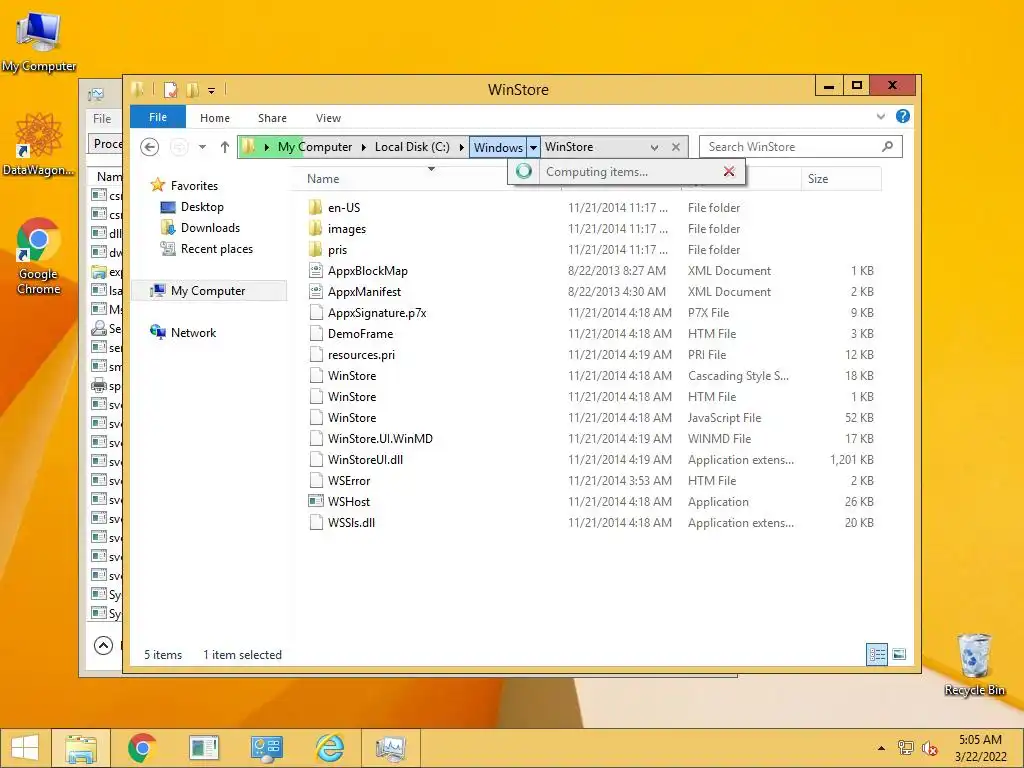Select the WinStore Cascading Style Sheet file
This screenshot has height=768, width=1024.
352,376
